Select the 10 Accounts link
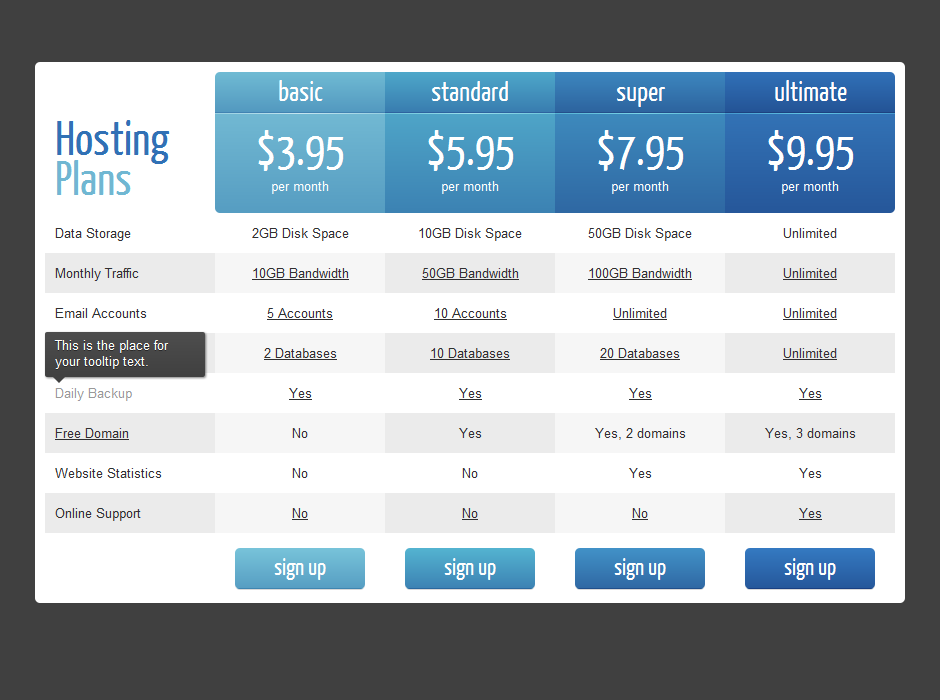Screen dimensions: 940x700 [x=470, y=313]
